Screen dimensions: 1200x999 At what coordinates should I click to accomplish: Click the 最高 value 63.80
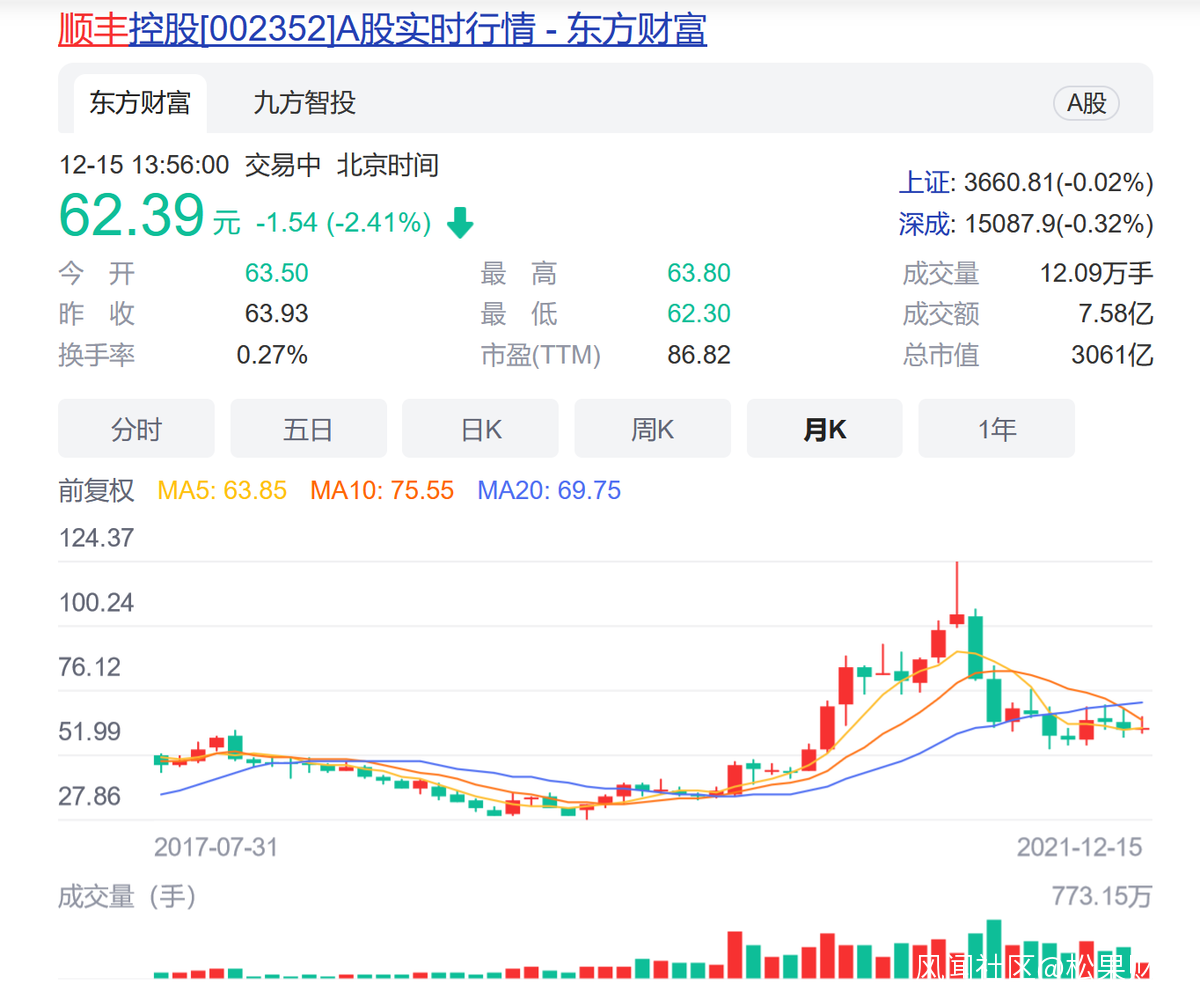pyautogui.click(x=699, y=273)
